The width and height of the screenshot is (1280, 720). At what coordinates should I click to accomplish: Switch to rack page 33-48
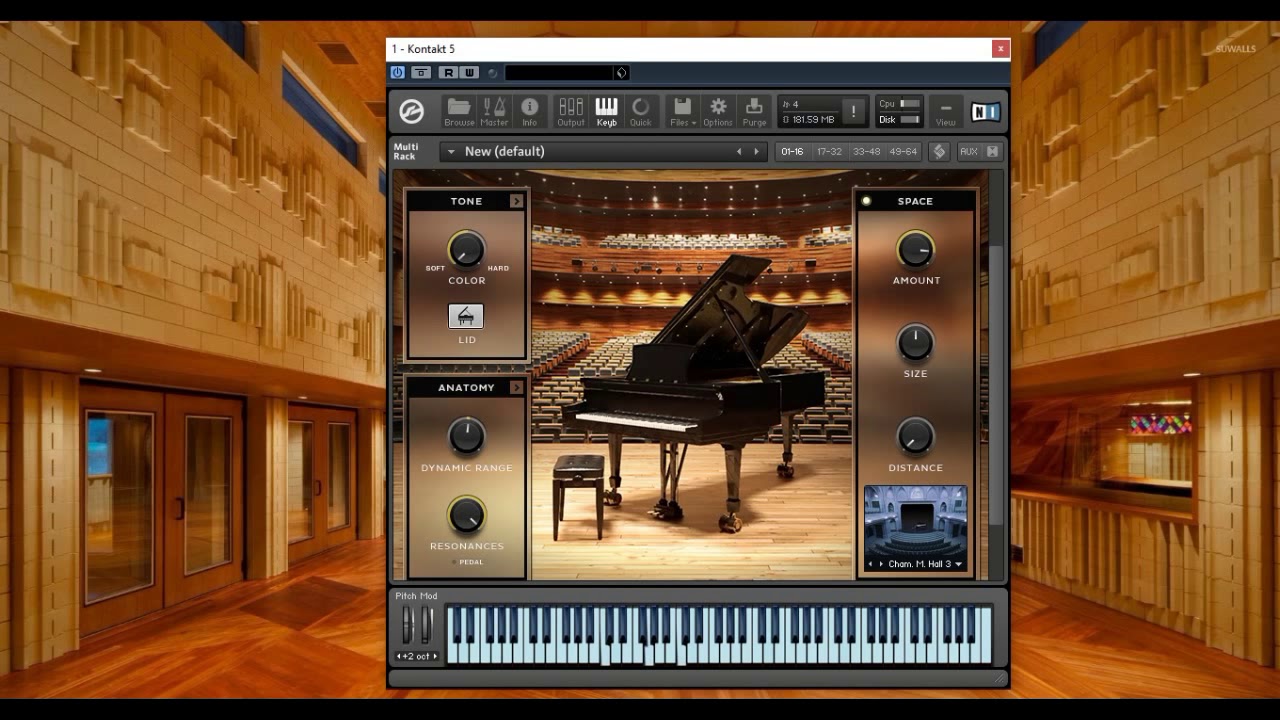[866, 152]
